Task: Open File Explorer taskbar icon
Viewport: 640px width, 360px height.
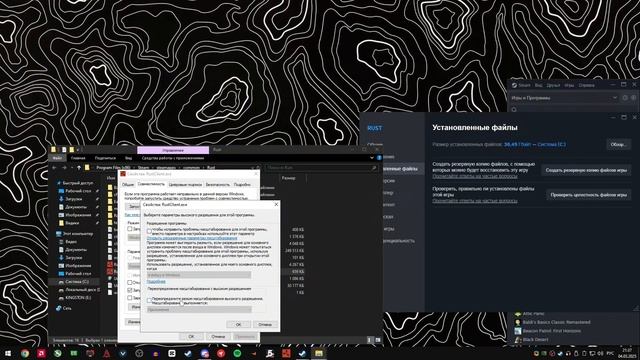Action: (x=319, y=353)
